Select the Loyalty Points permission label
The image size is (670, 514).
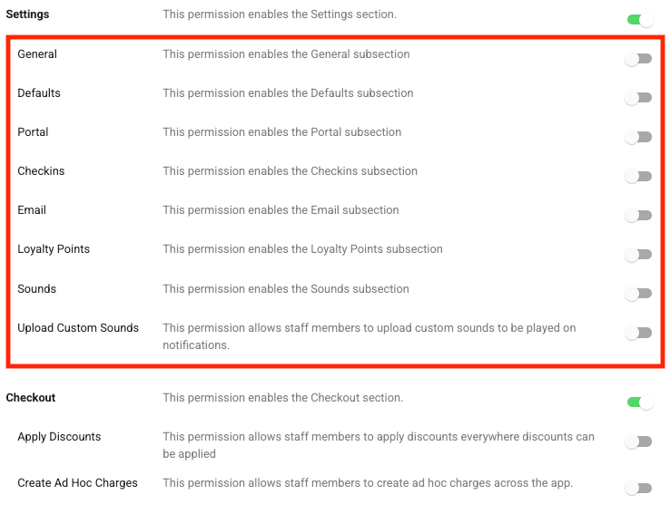pyautogui.click(x=53, y=249)
